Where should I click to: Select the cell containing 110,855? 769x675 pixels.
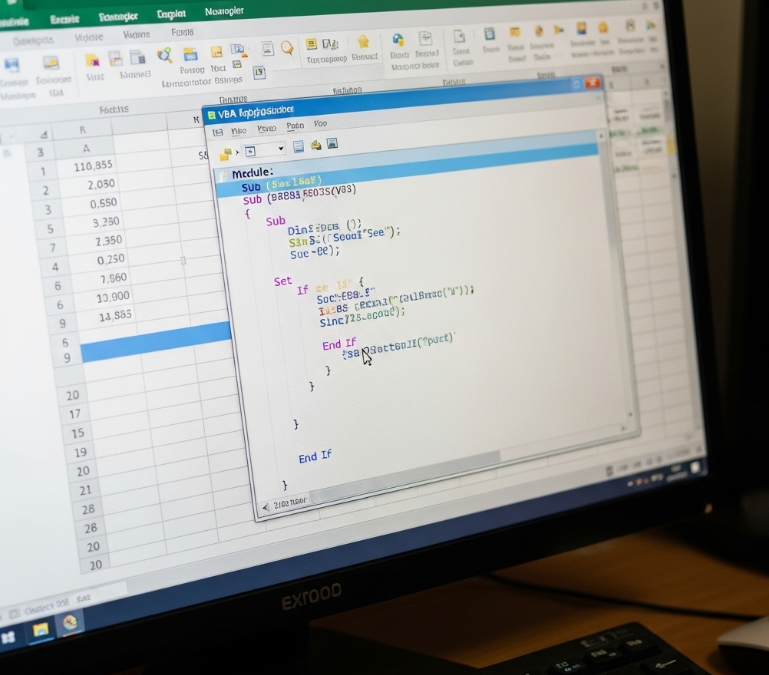click(x=94, y=167)
